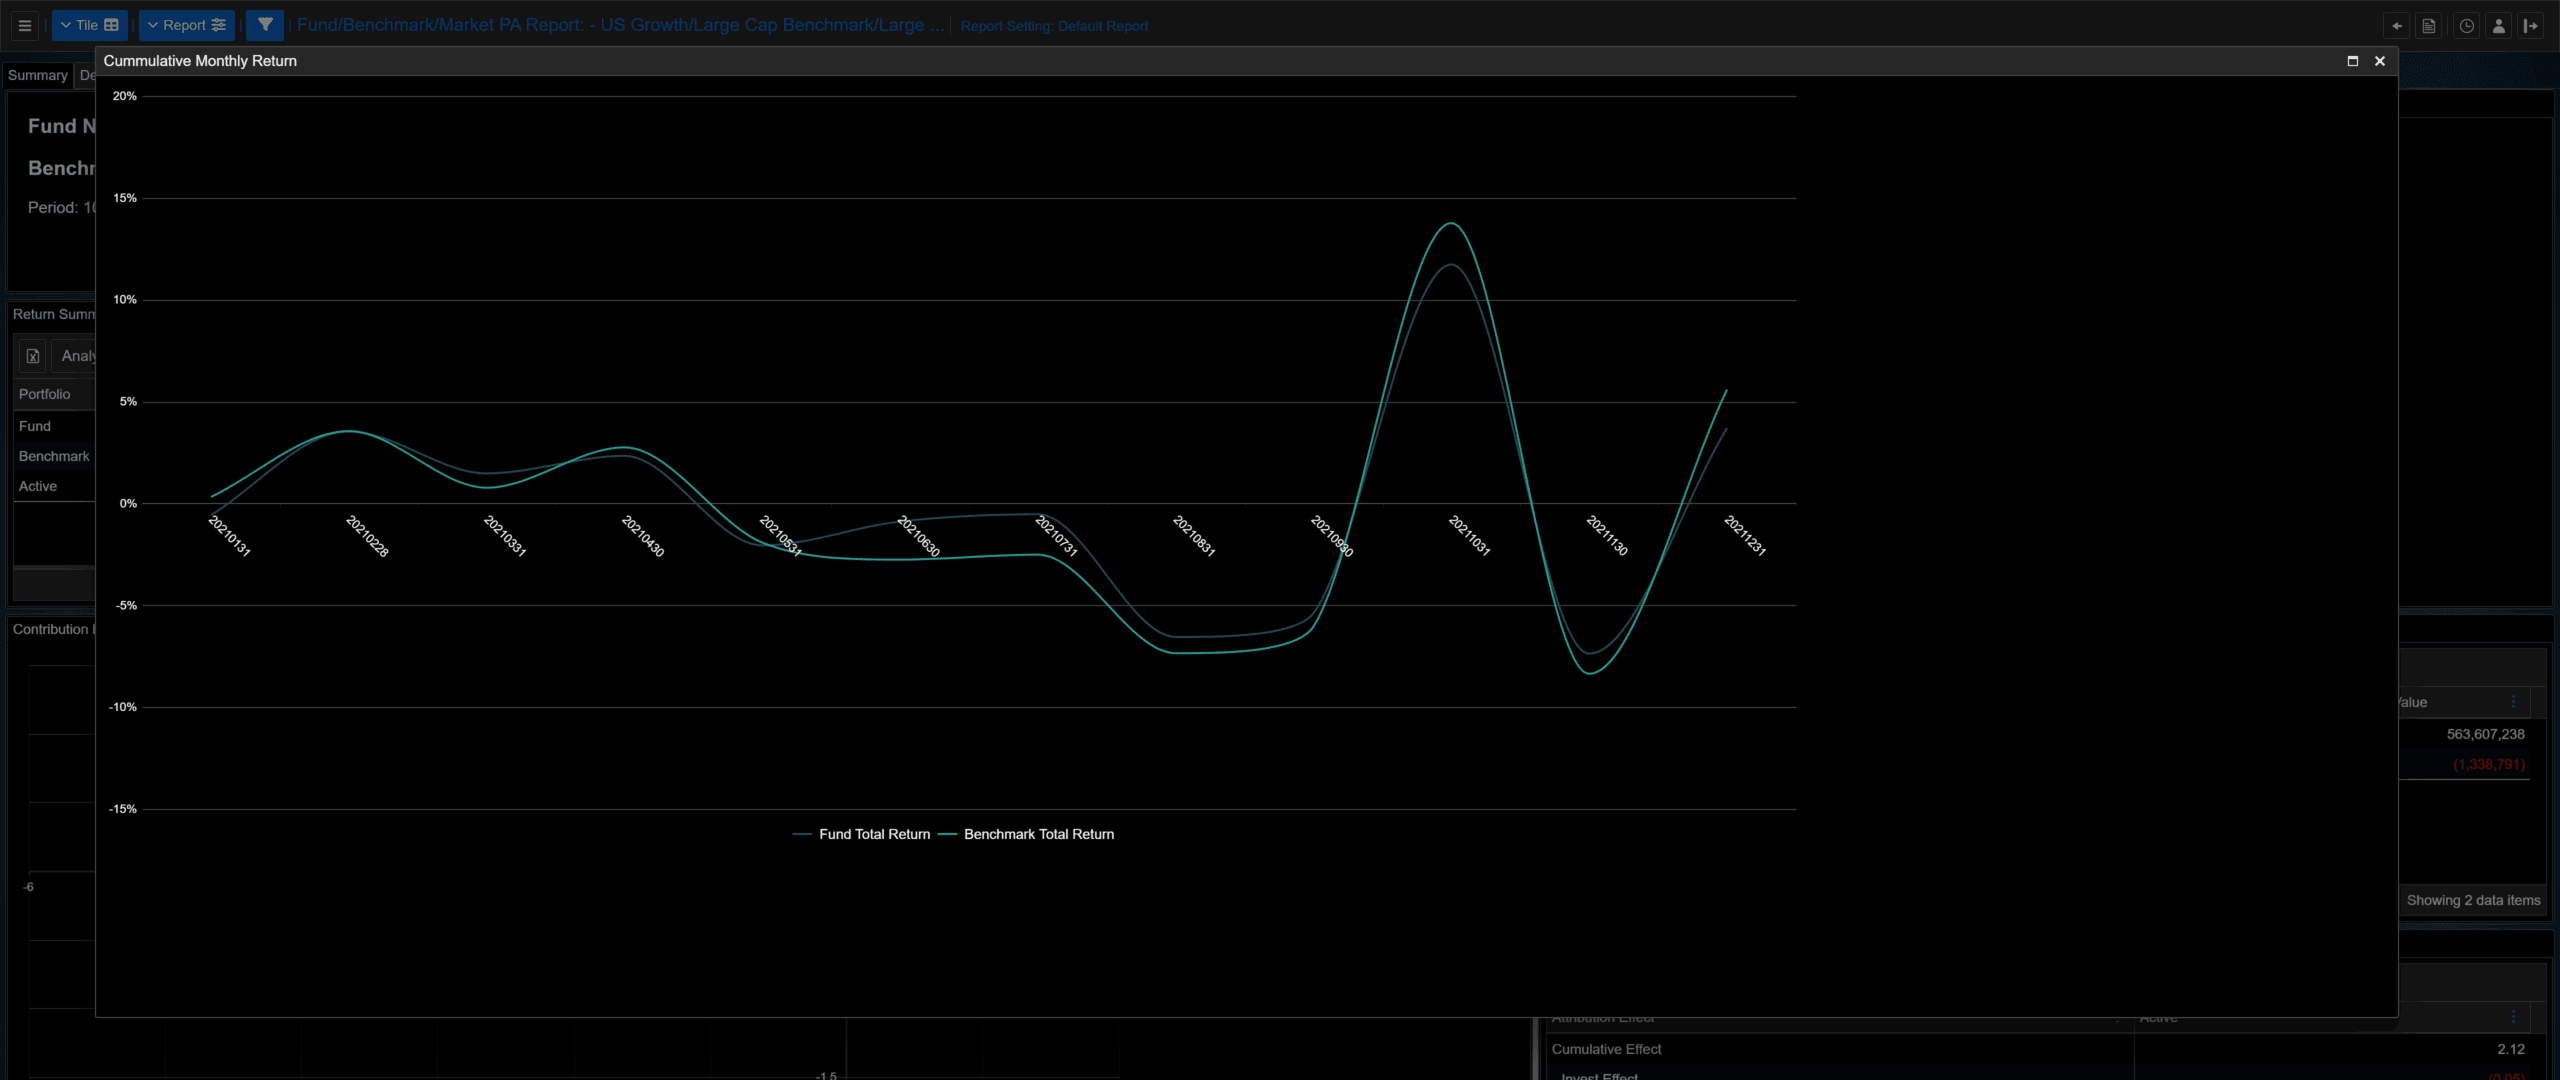Open the user profile icon
The image size is (2560, 1080).
coord(2499,26)
